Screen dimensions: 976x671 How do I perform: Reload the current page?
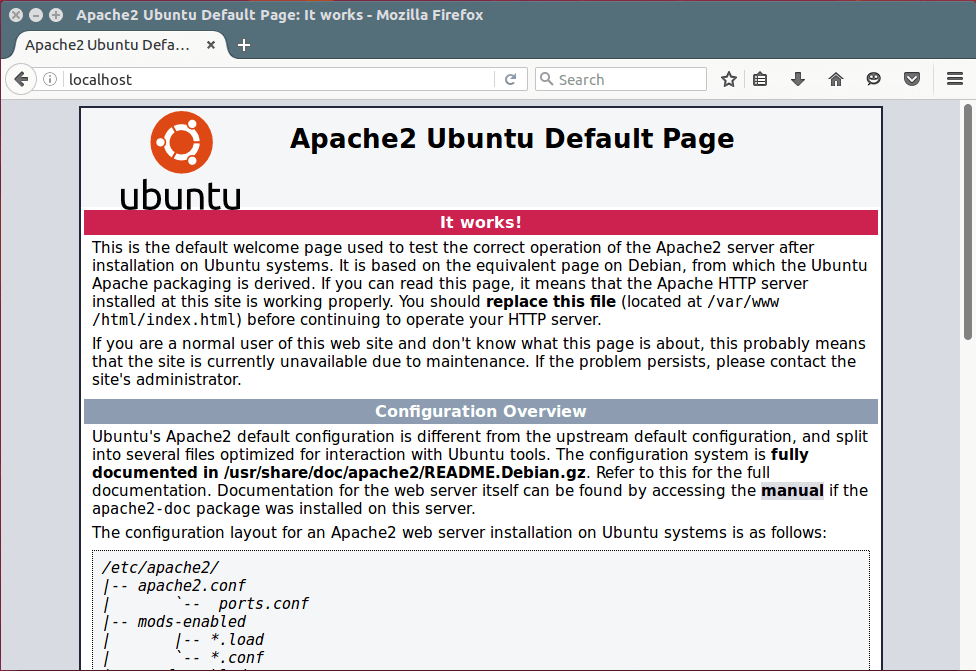click(511, 80)
